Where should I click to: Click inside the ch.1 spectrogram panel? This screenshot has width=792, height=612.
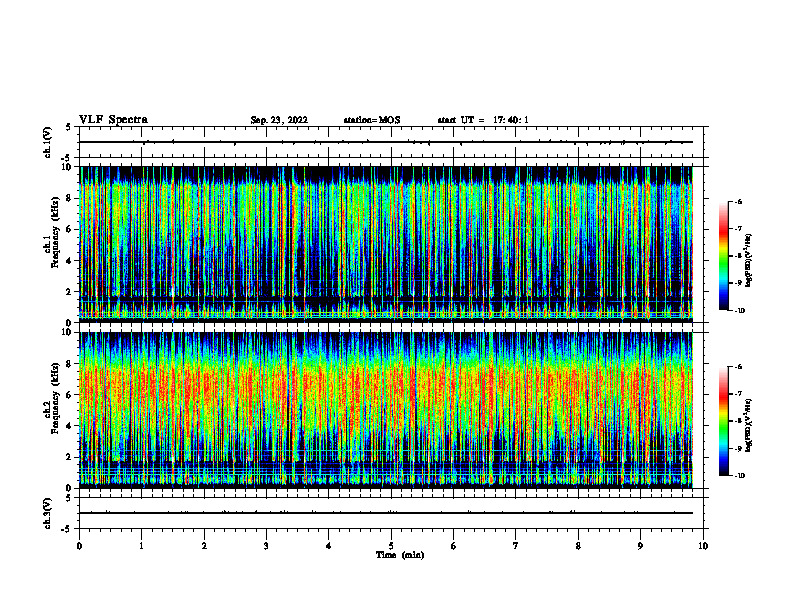(386, 244)
